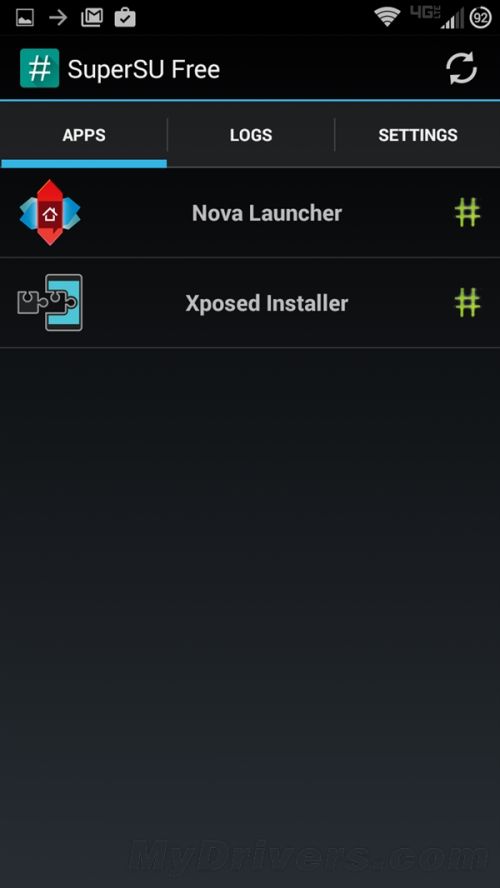Select the APPS tab
This screenshot has width=500, height=888.
click(84, 135)
